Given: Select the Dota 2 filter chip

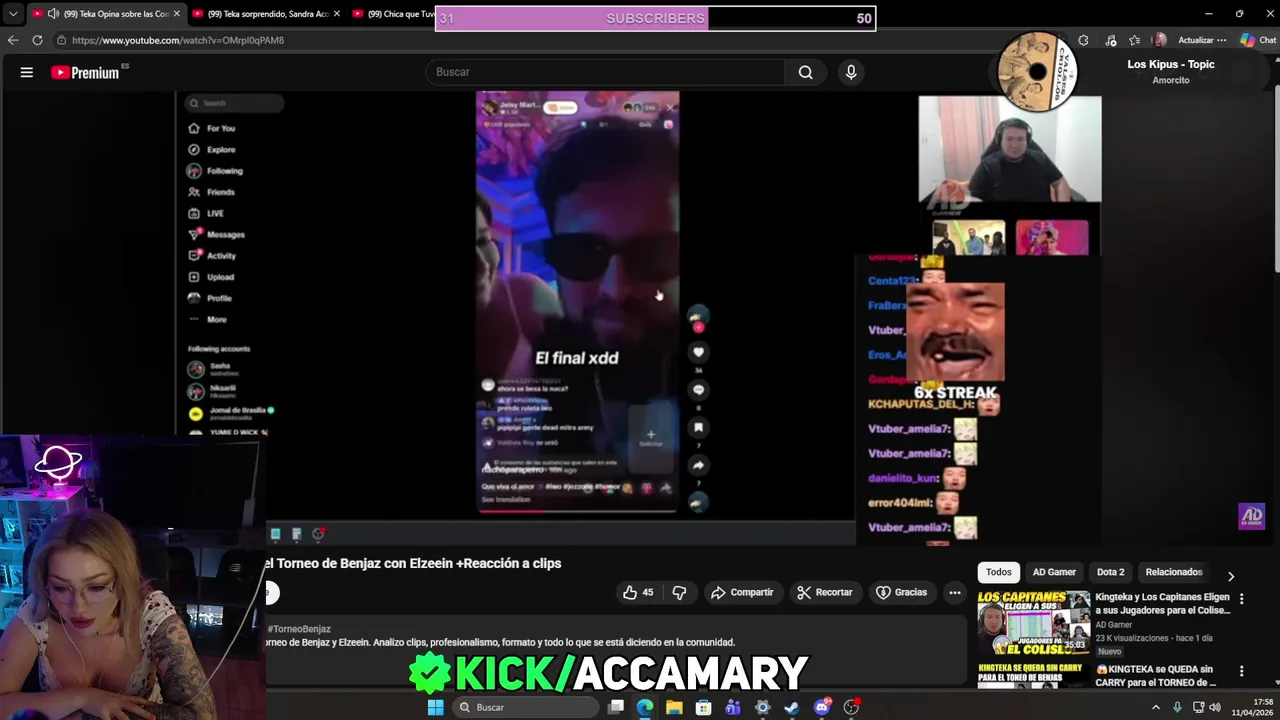Looking at the screenshot, I should 1110,572.
